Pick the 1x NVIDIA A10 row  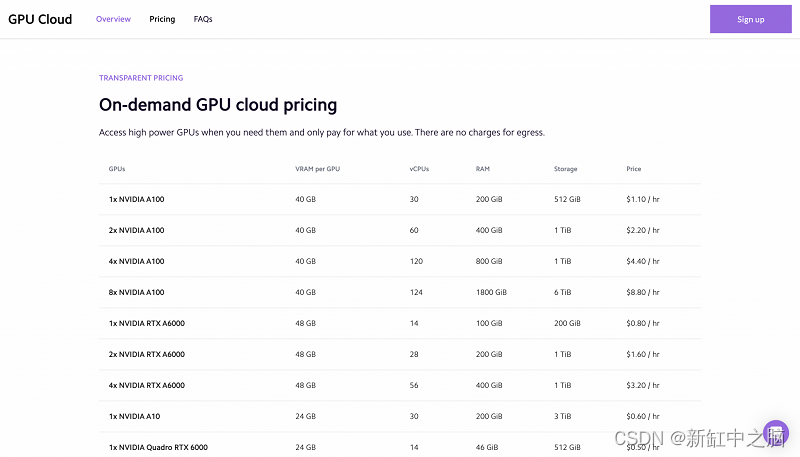[x=399, y=417]
